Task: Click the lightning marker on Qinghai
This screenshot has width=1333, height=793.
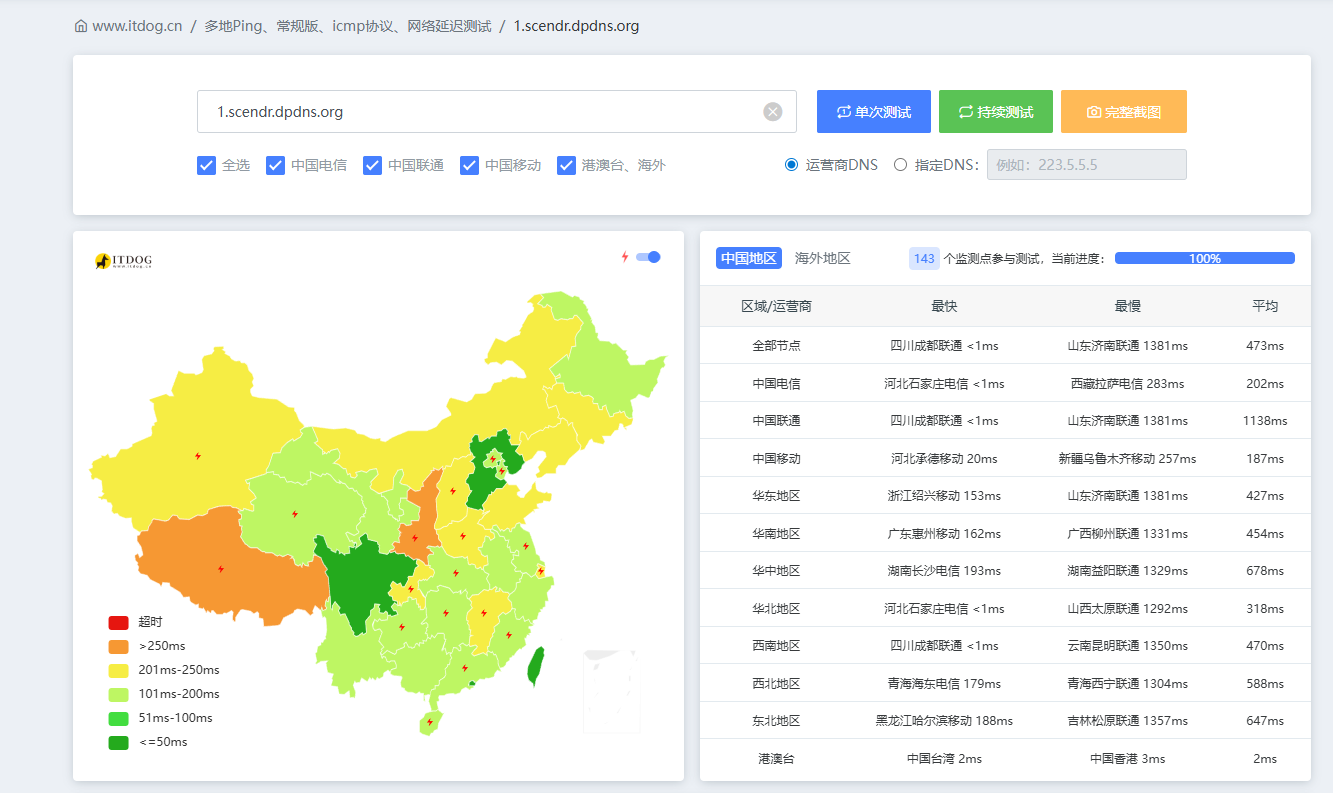Action: tap(294, 514)
